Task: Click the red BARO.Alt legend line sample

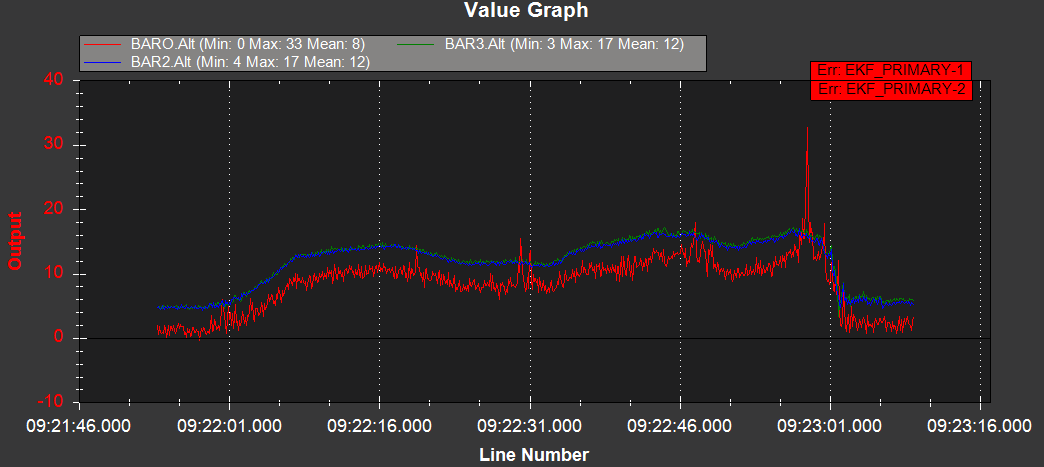Action: 104,45
